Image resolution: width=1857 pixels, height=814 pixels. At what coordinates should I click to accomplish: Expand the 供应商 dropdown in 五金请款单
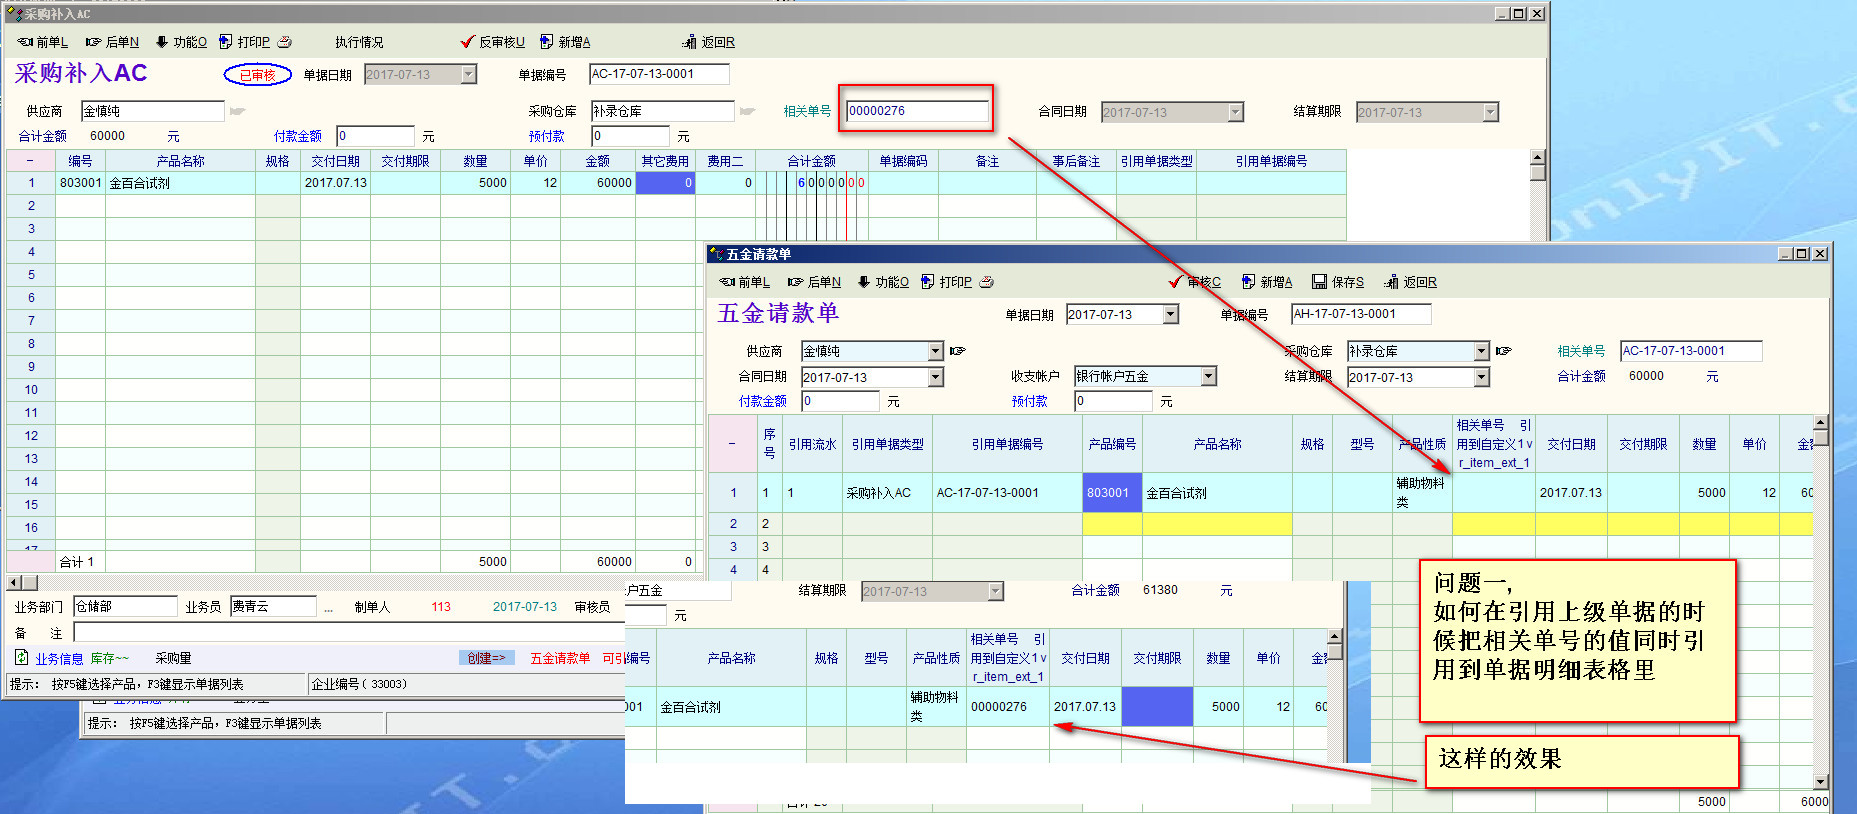[935, 351]
